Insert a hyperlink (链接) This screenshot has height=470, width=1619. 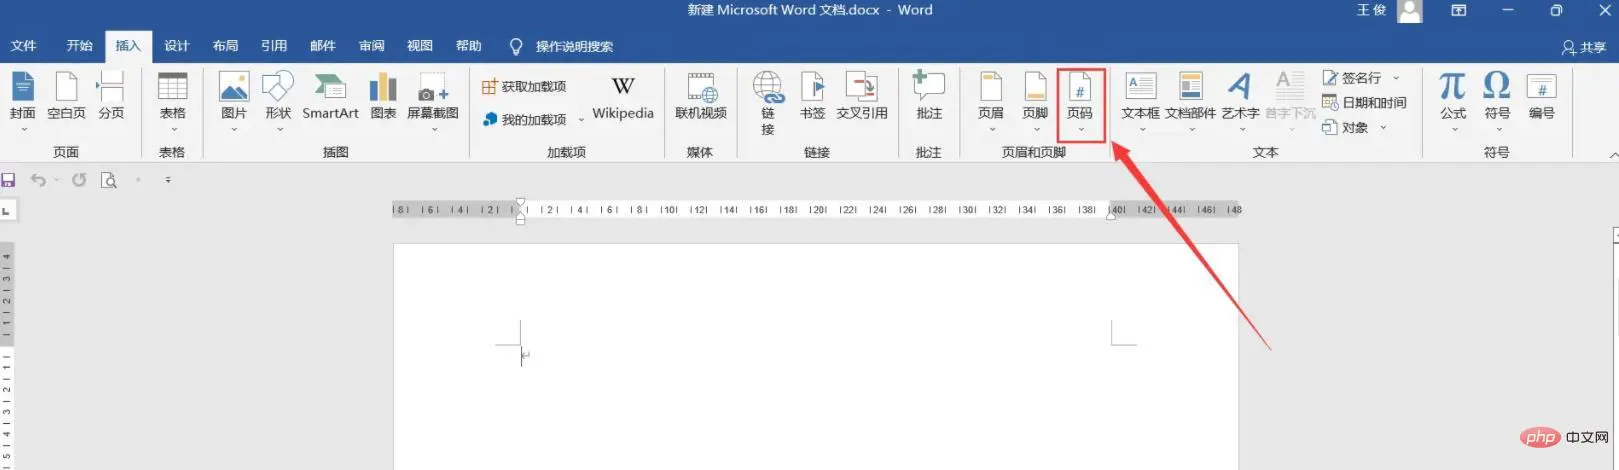click(768, 103)
